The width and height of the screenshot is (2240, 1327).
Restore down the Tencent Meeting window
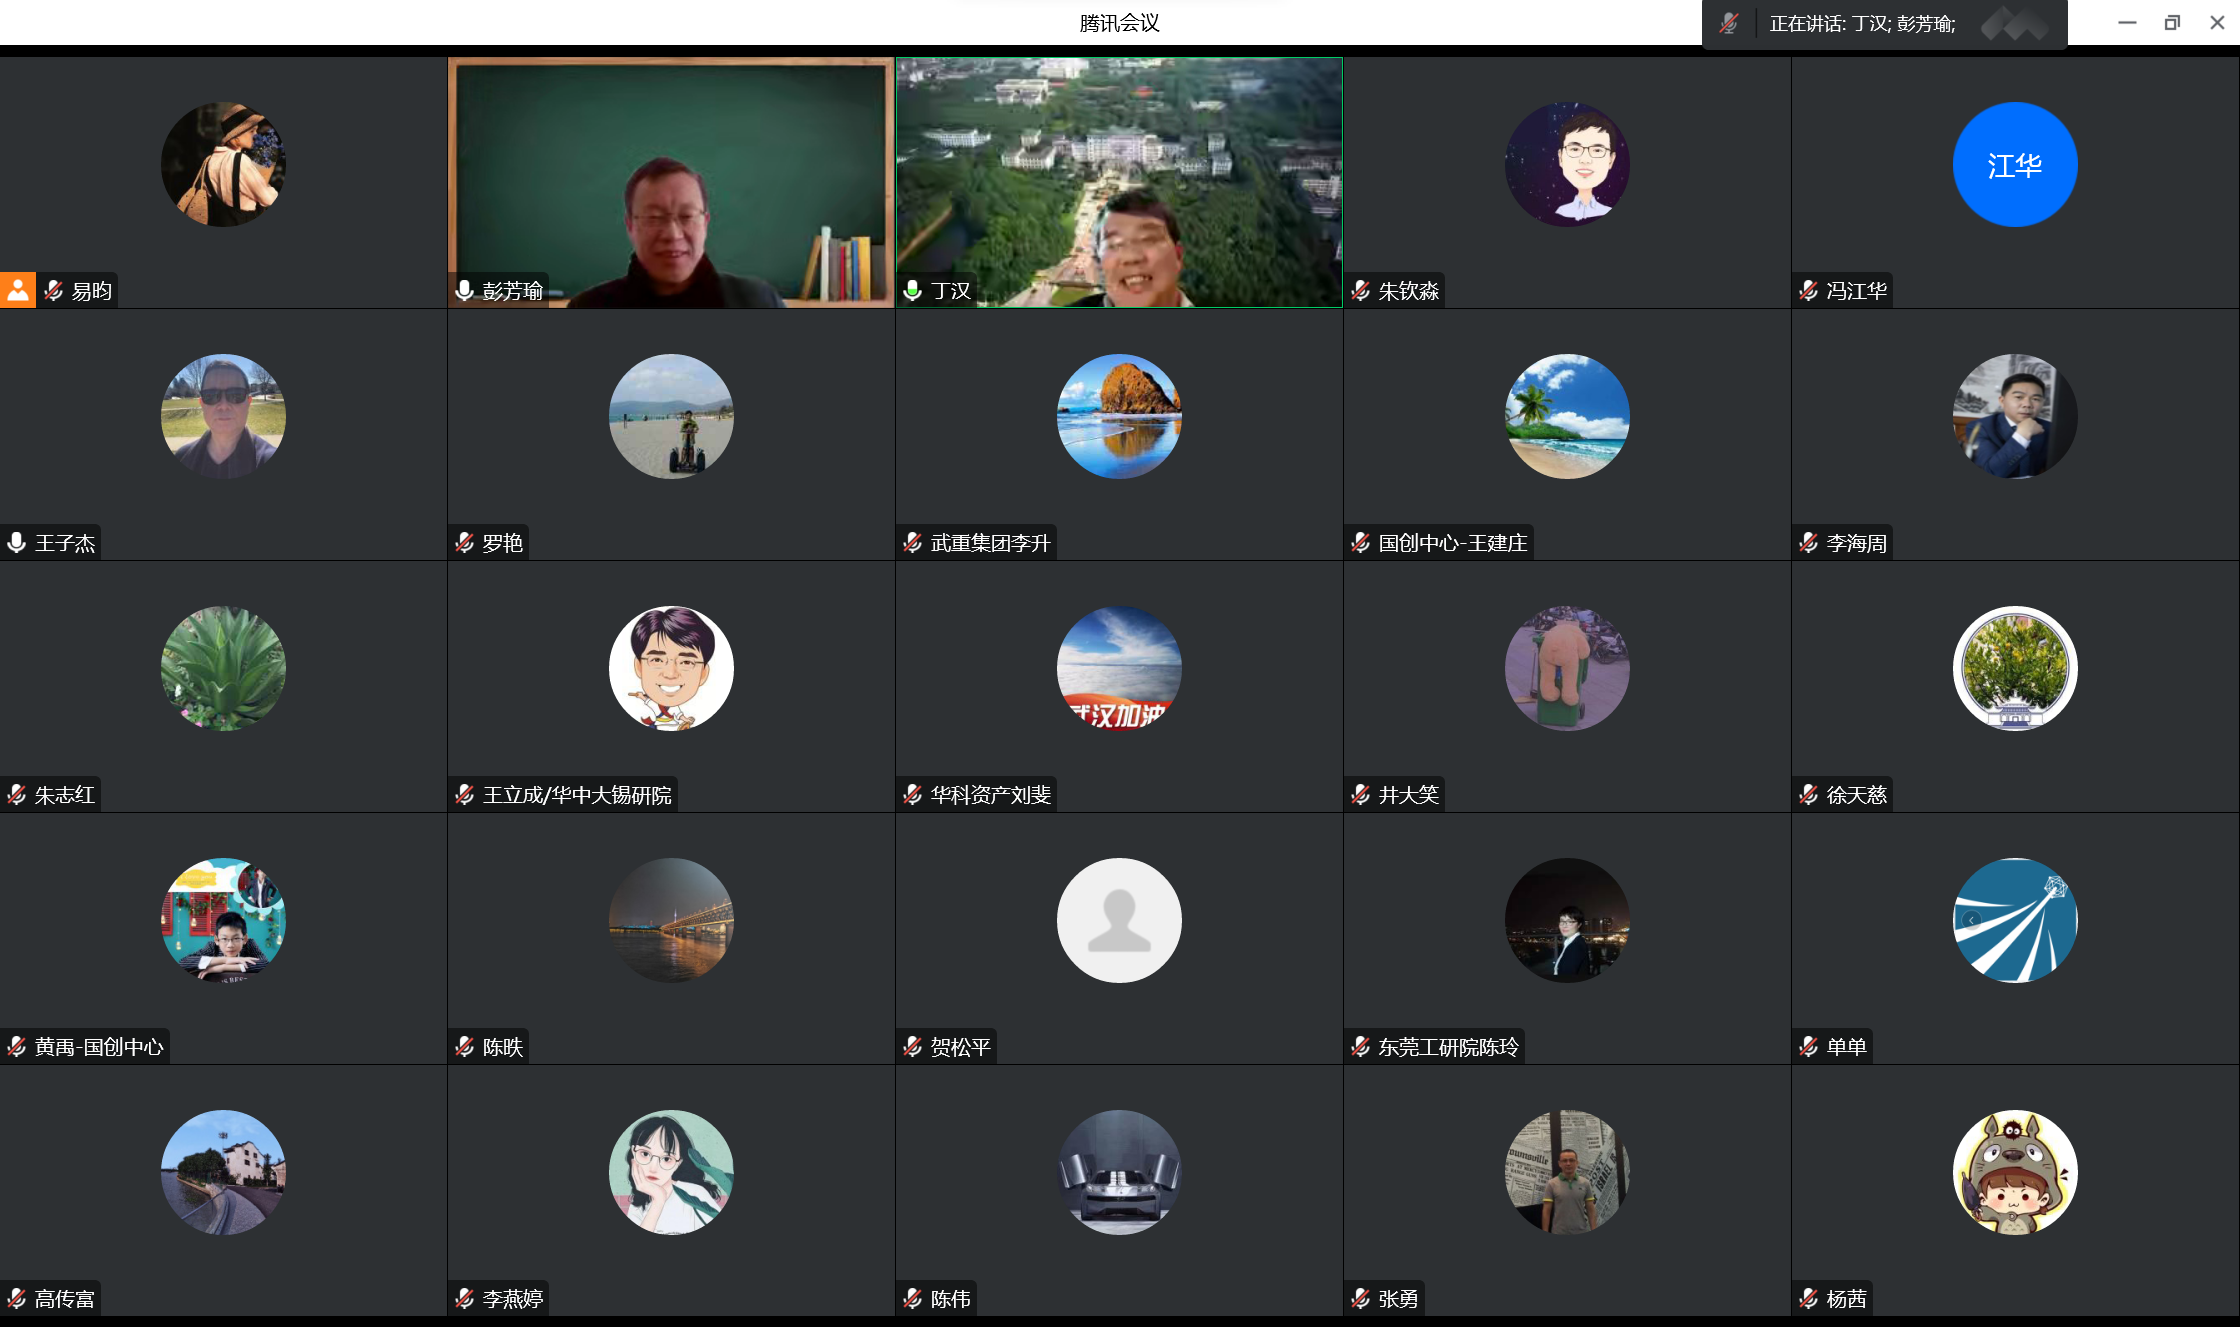(x=2172, y=22)
